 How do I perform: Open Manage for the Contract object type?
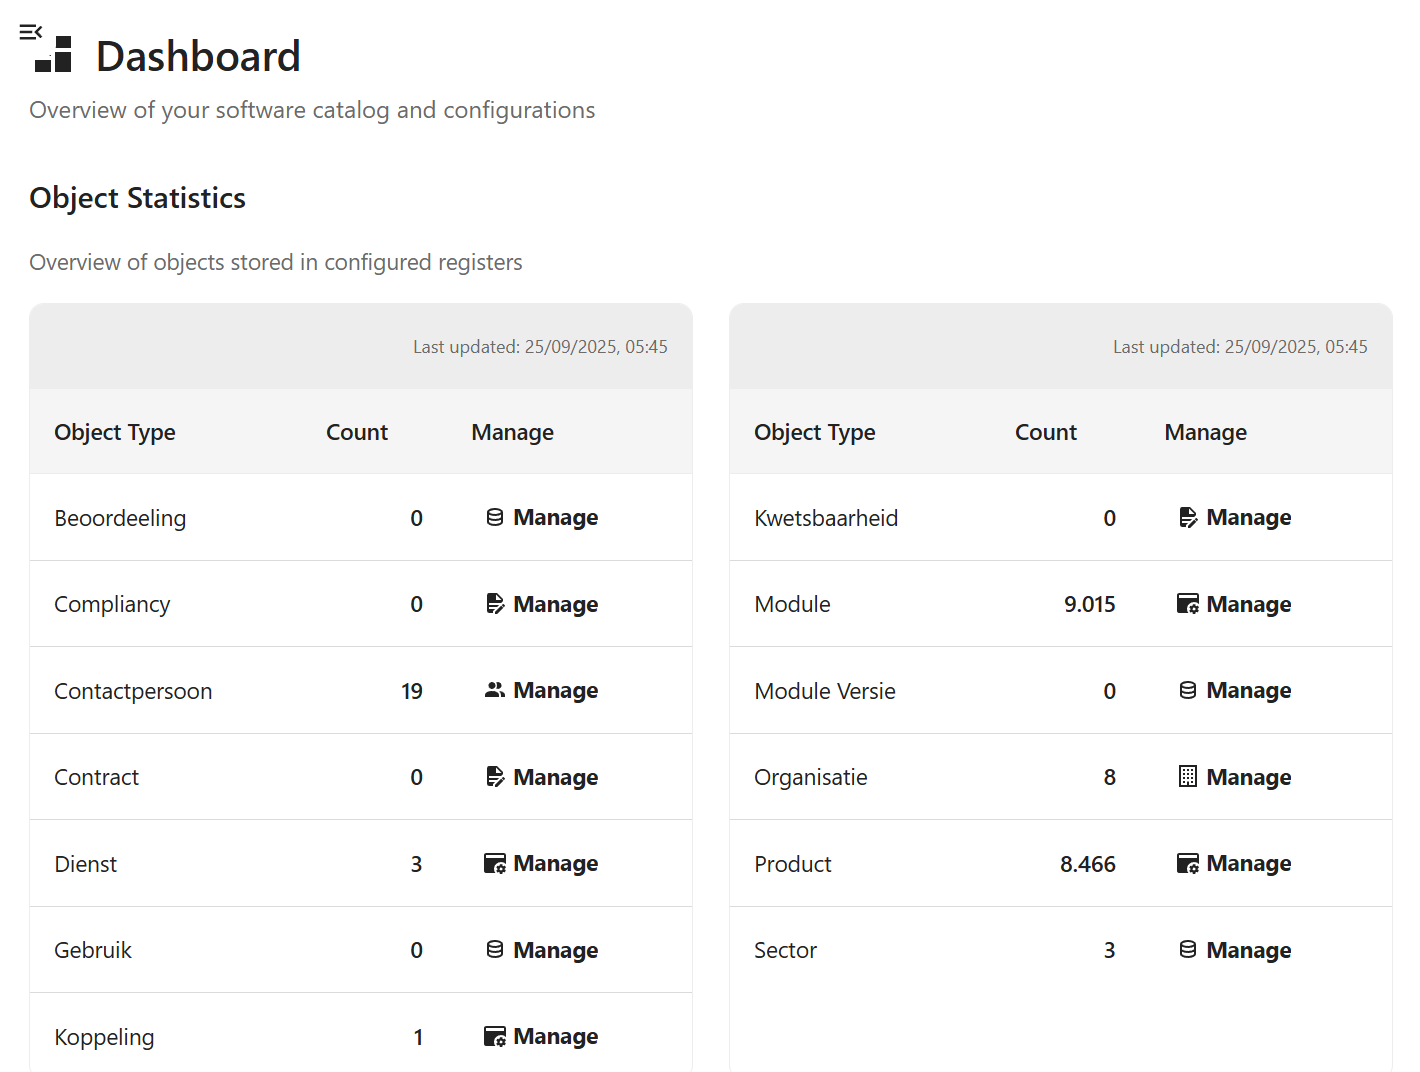click(555, 777)
